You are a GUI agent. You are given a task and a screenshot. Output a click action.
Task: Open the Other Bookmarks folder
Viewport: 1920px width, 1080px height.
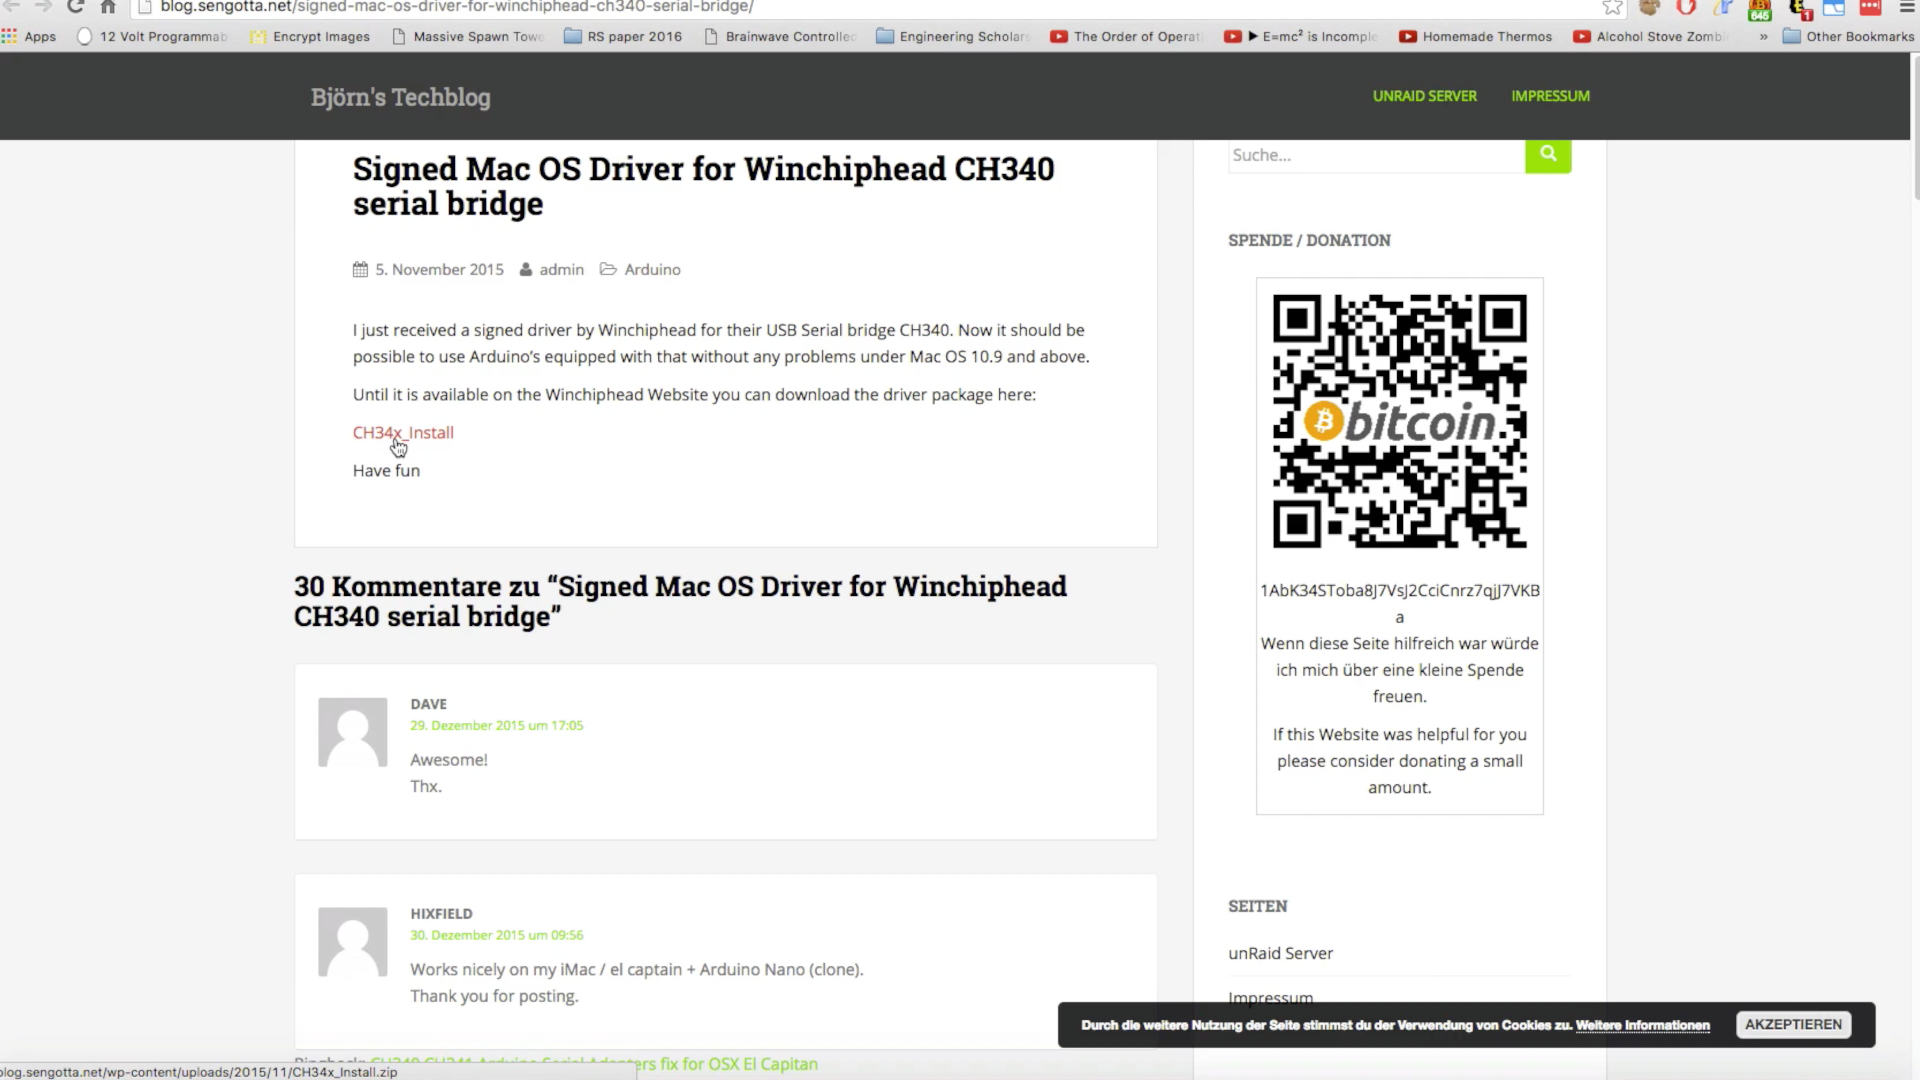[1848, 37]
